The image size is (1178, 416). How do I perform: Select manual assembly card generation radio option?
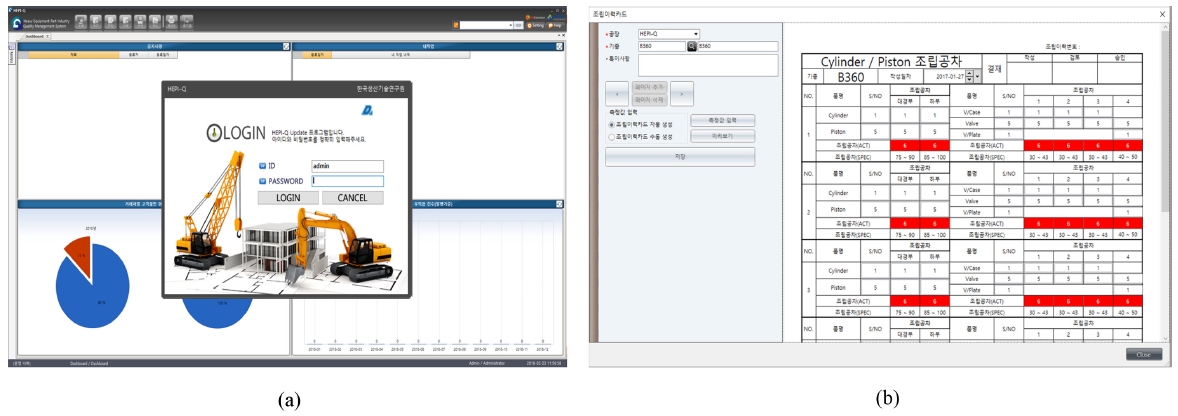pos(611,136)
